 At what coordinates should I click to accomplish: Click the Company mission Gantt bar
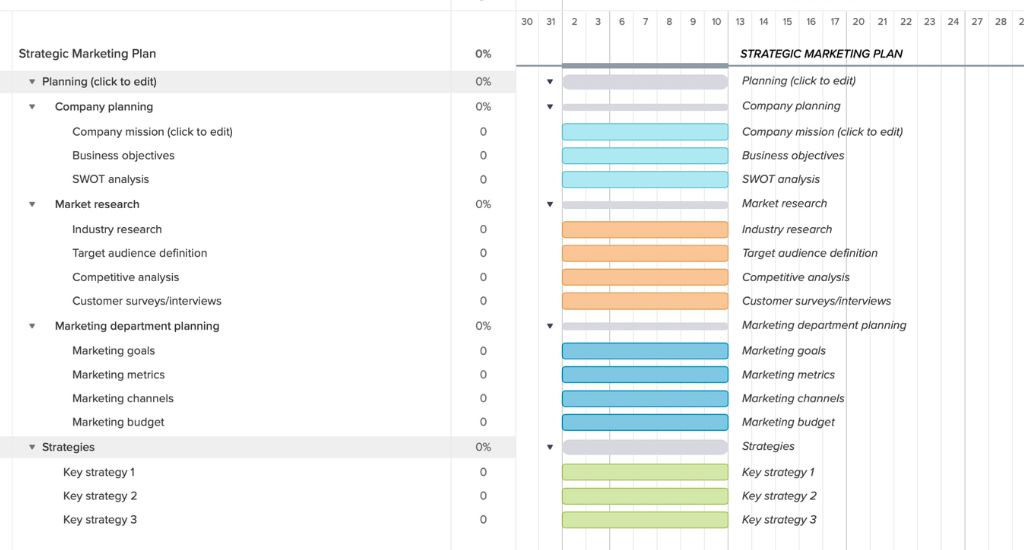pyautogui.click(x=645, y=132)
